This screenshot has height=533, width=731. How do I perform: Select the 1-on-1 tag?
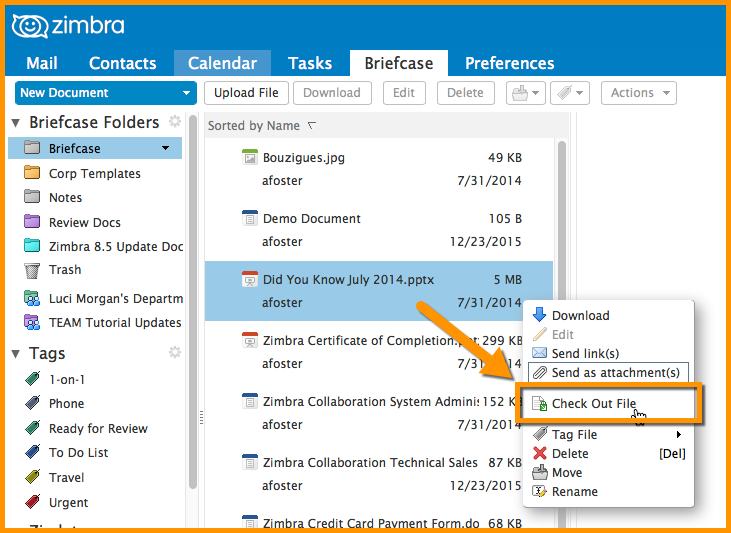click(67, 380)
